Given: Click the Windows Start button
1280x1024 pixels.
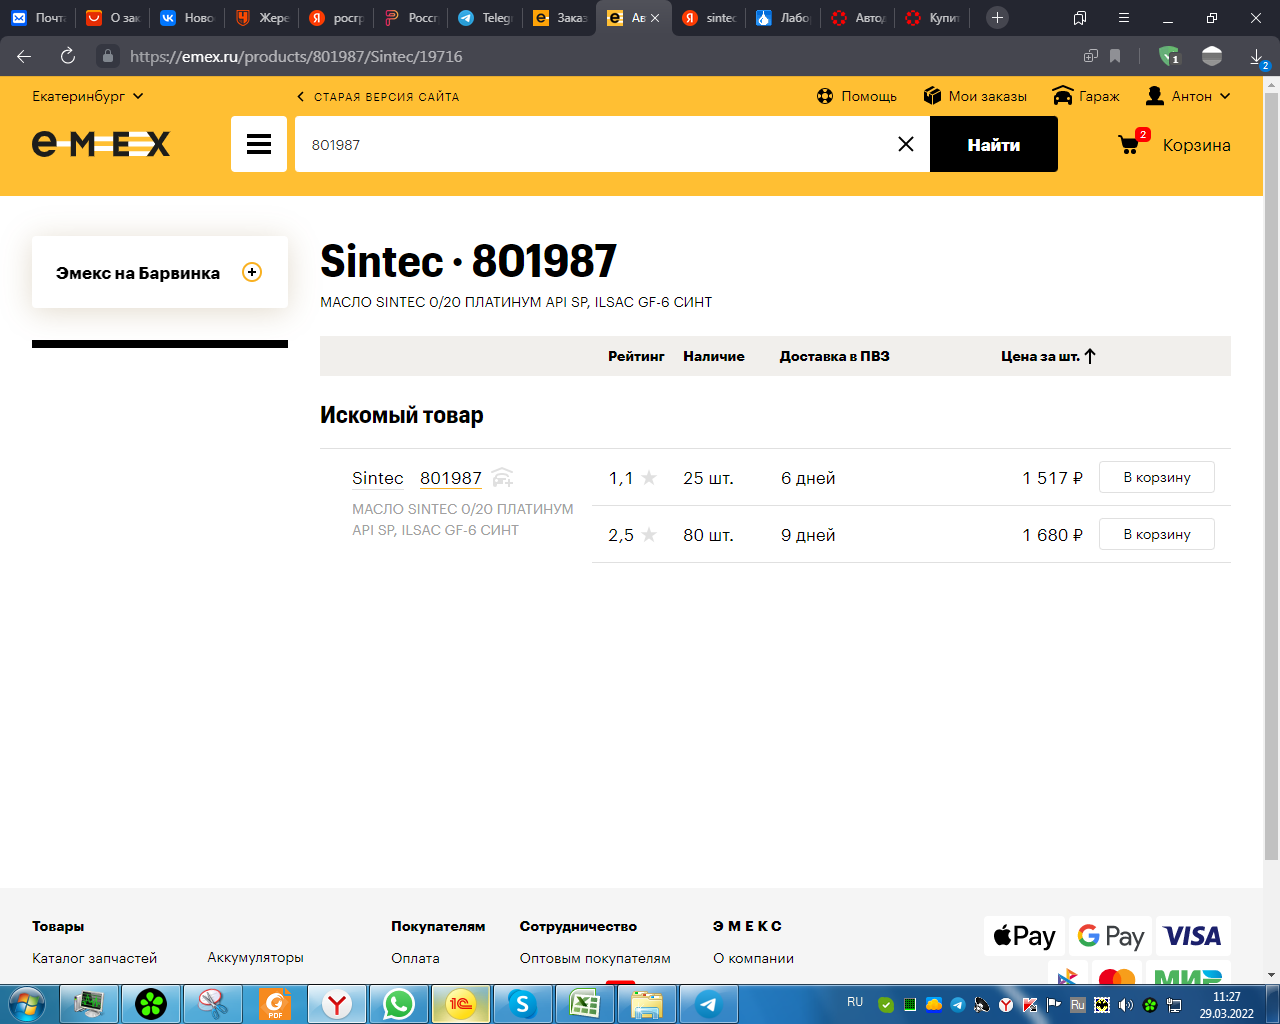Looking at the screenshot, I should (27, 1004).
